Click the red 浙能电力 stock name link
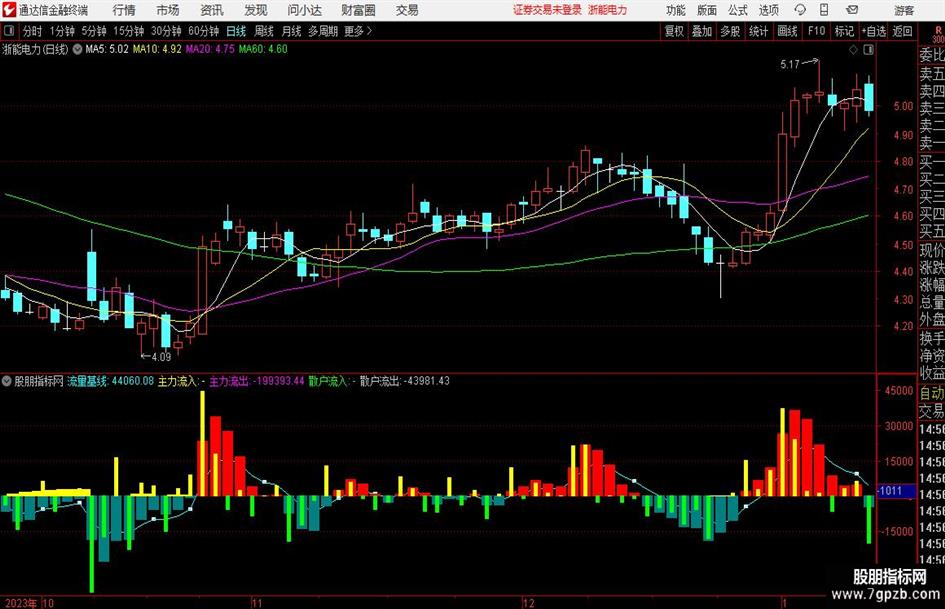945x609 pixels. coord(608,10)
